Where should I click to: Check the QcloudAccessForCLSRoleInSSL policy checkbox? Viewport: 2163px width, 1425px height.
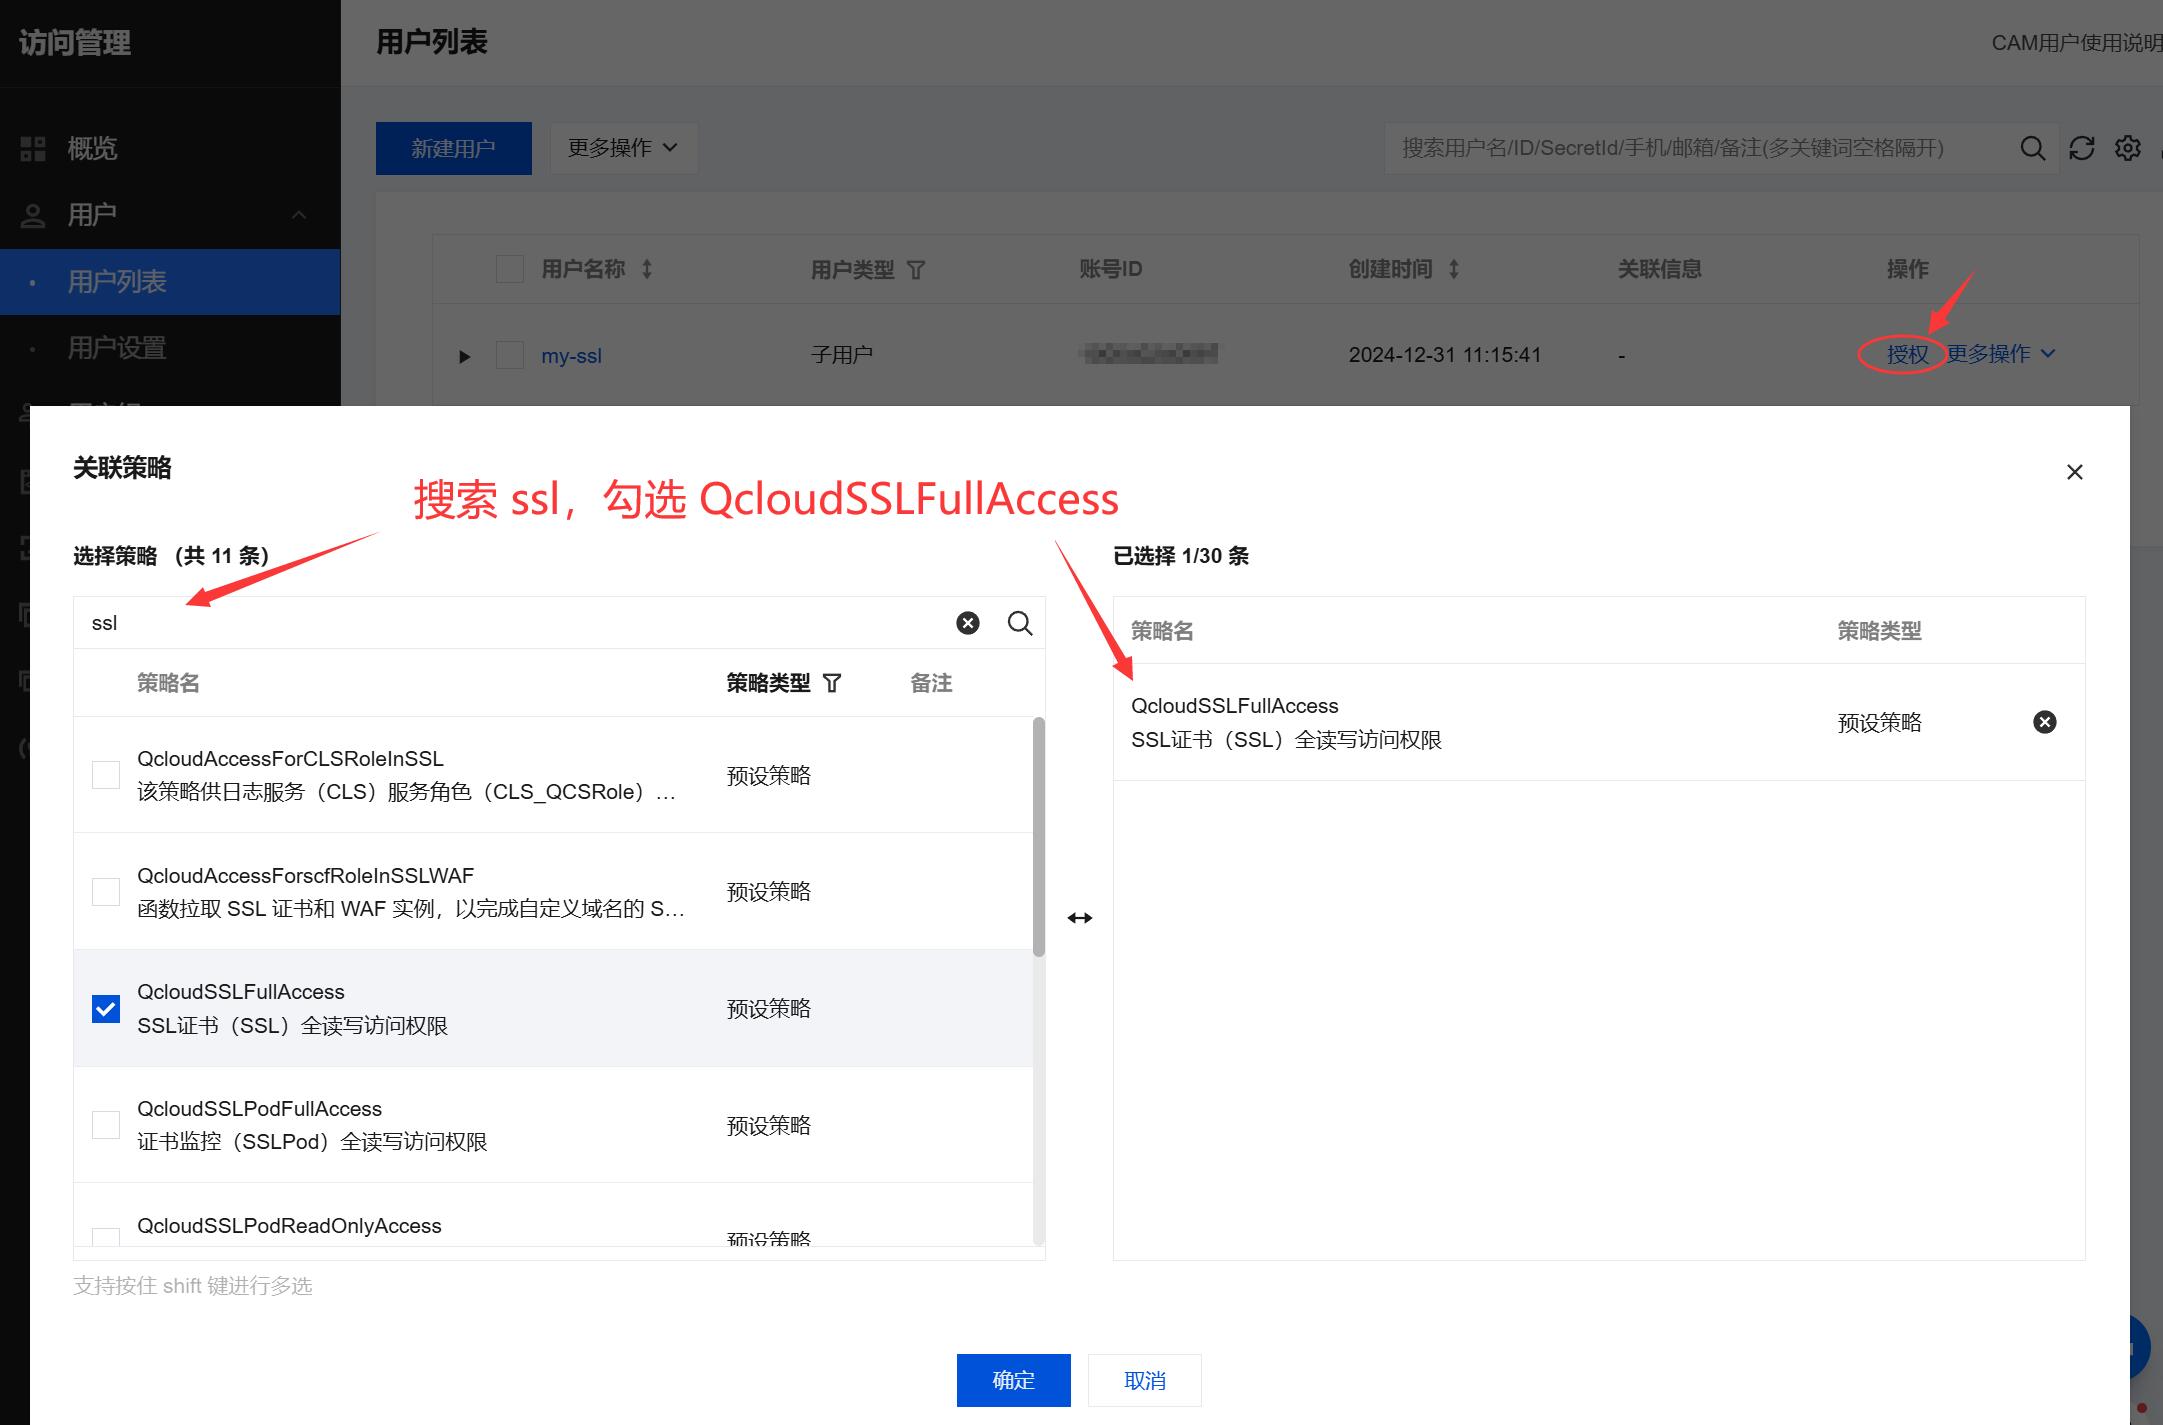point(106,775)
